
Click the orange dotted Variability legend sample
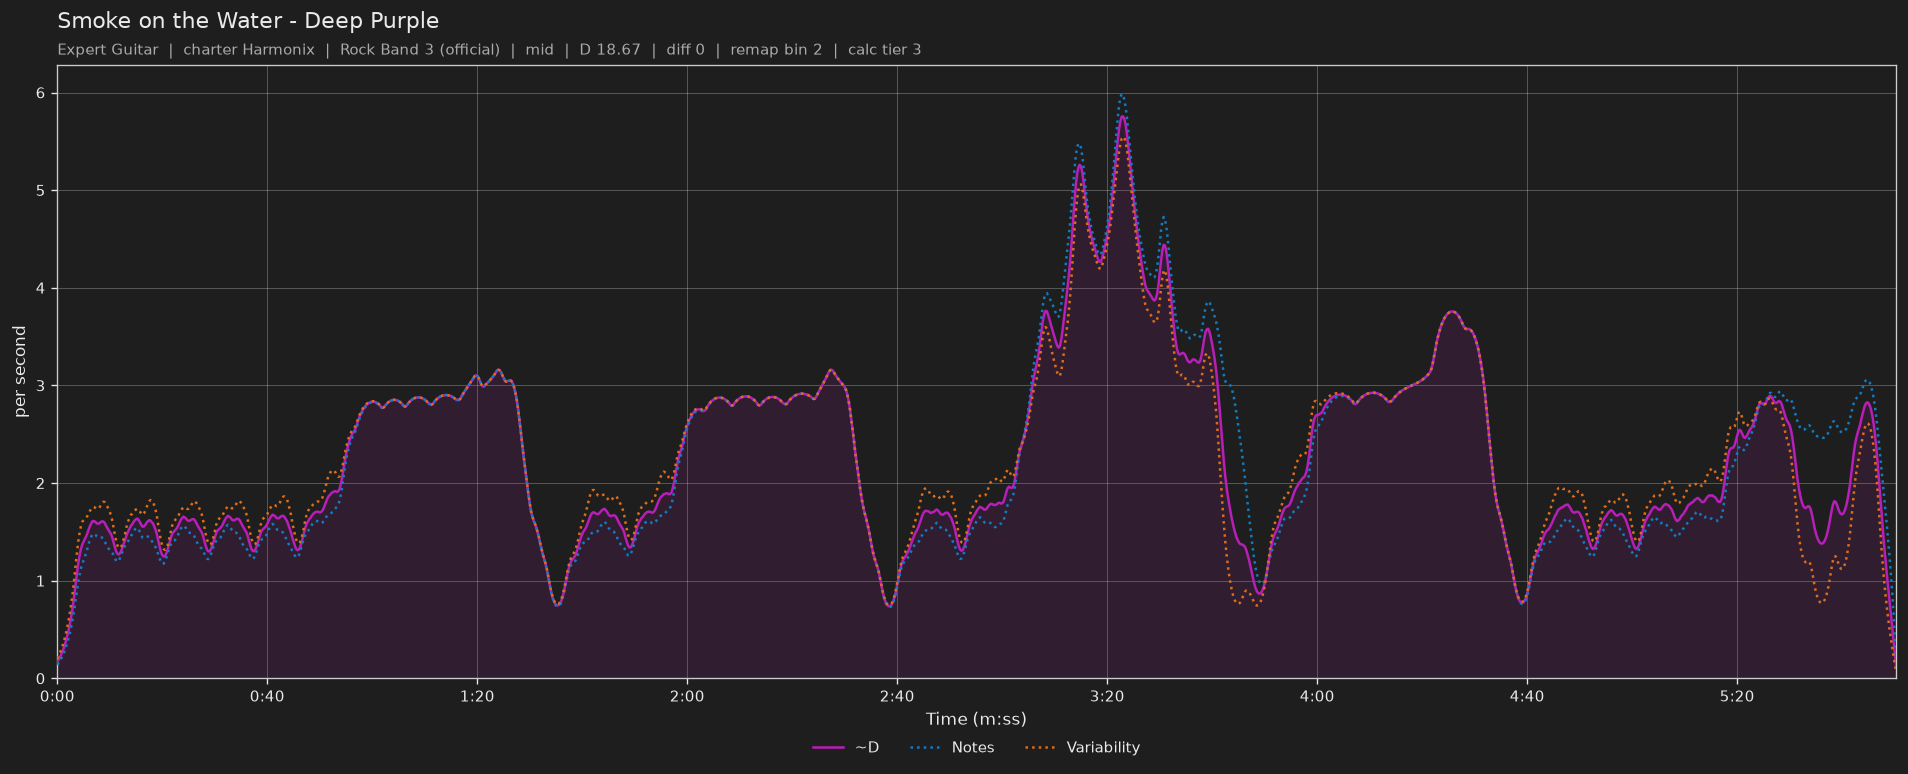pyautogui.click(x=1041, y=748)
